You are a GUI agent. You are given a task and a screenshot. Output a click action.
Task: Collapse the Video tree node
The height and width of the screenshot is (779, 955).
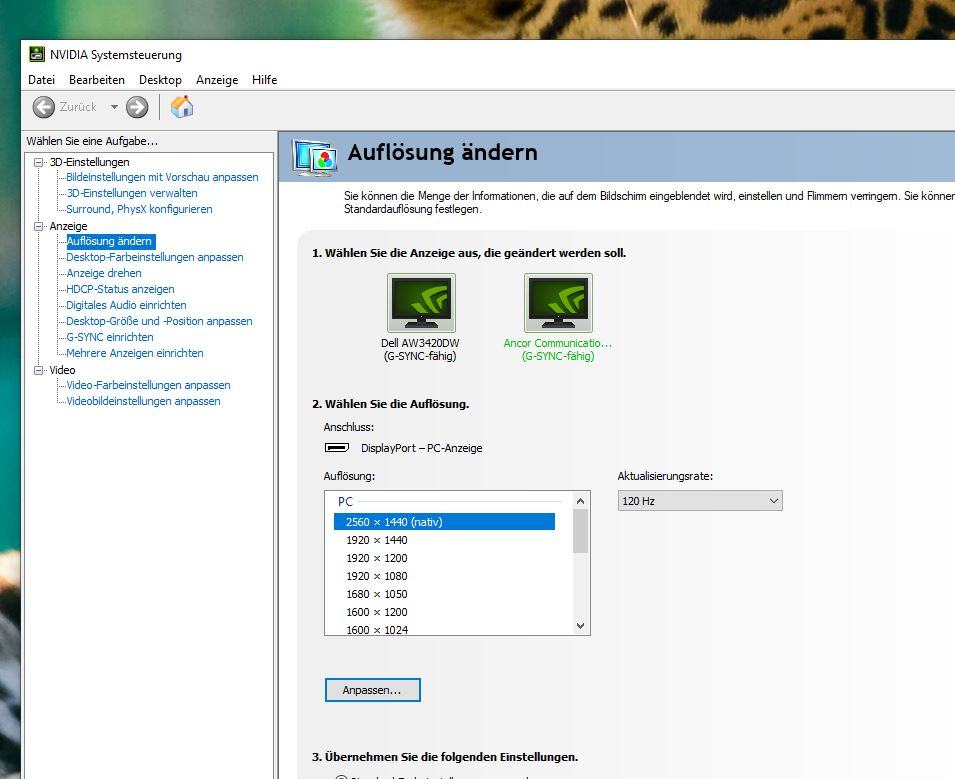tap(38, 370)
